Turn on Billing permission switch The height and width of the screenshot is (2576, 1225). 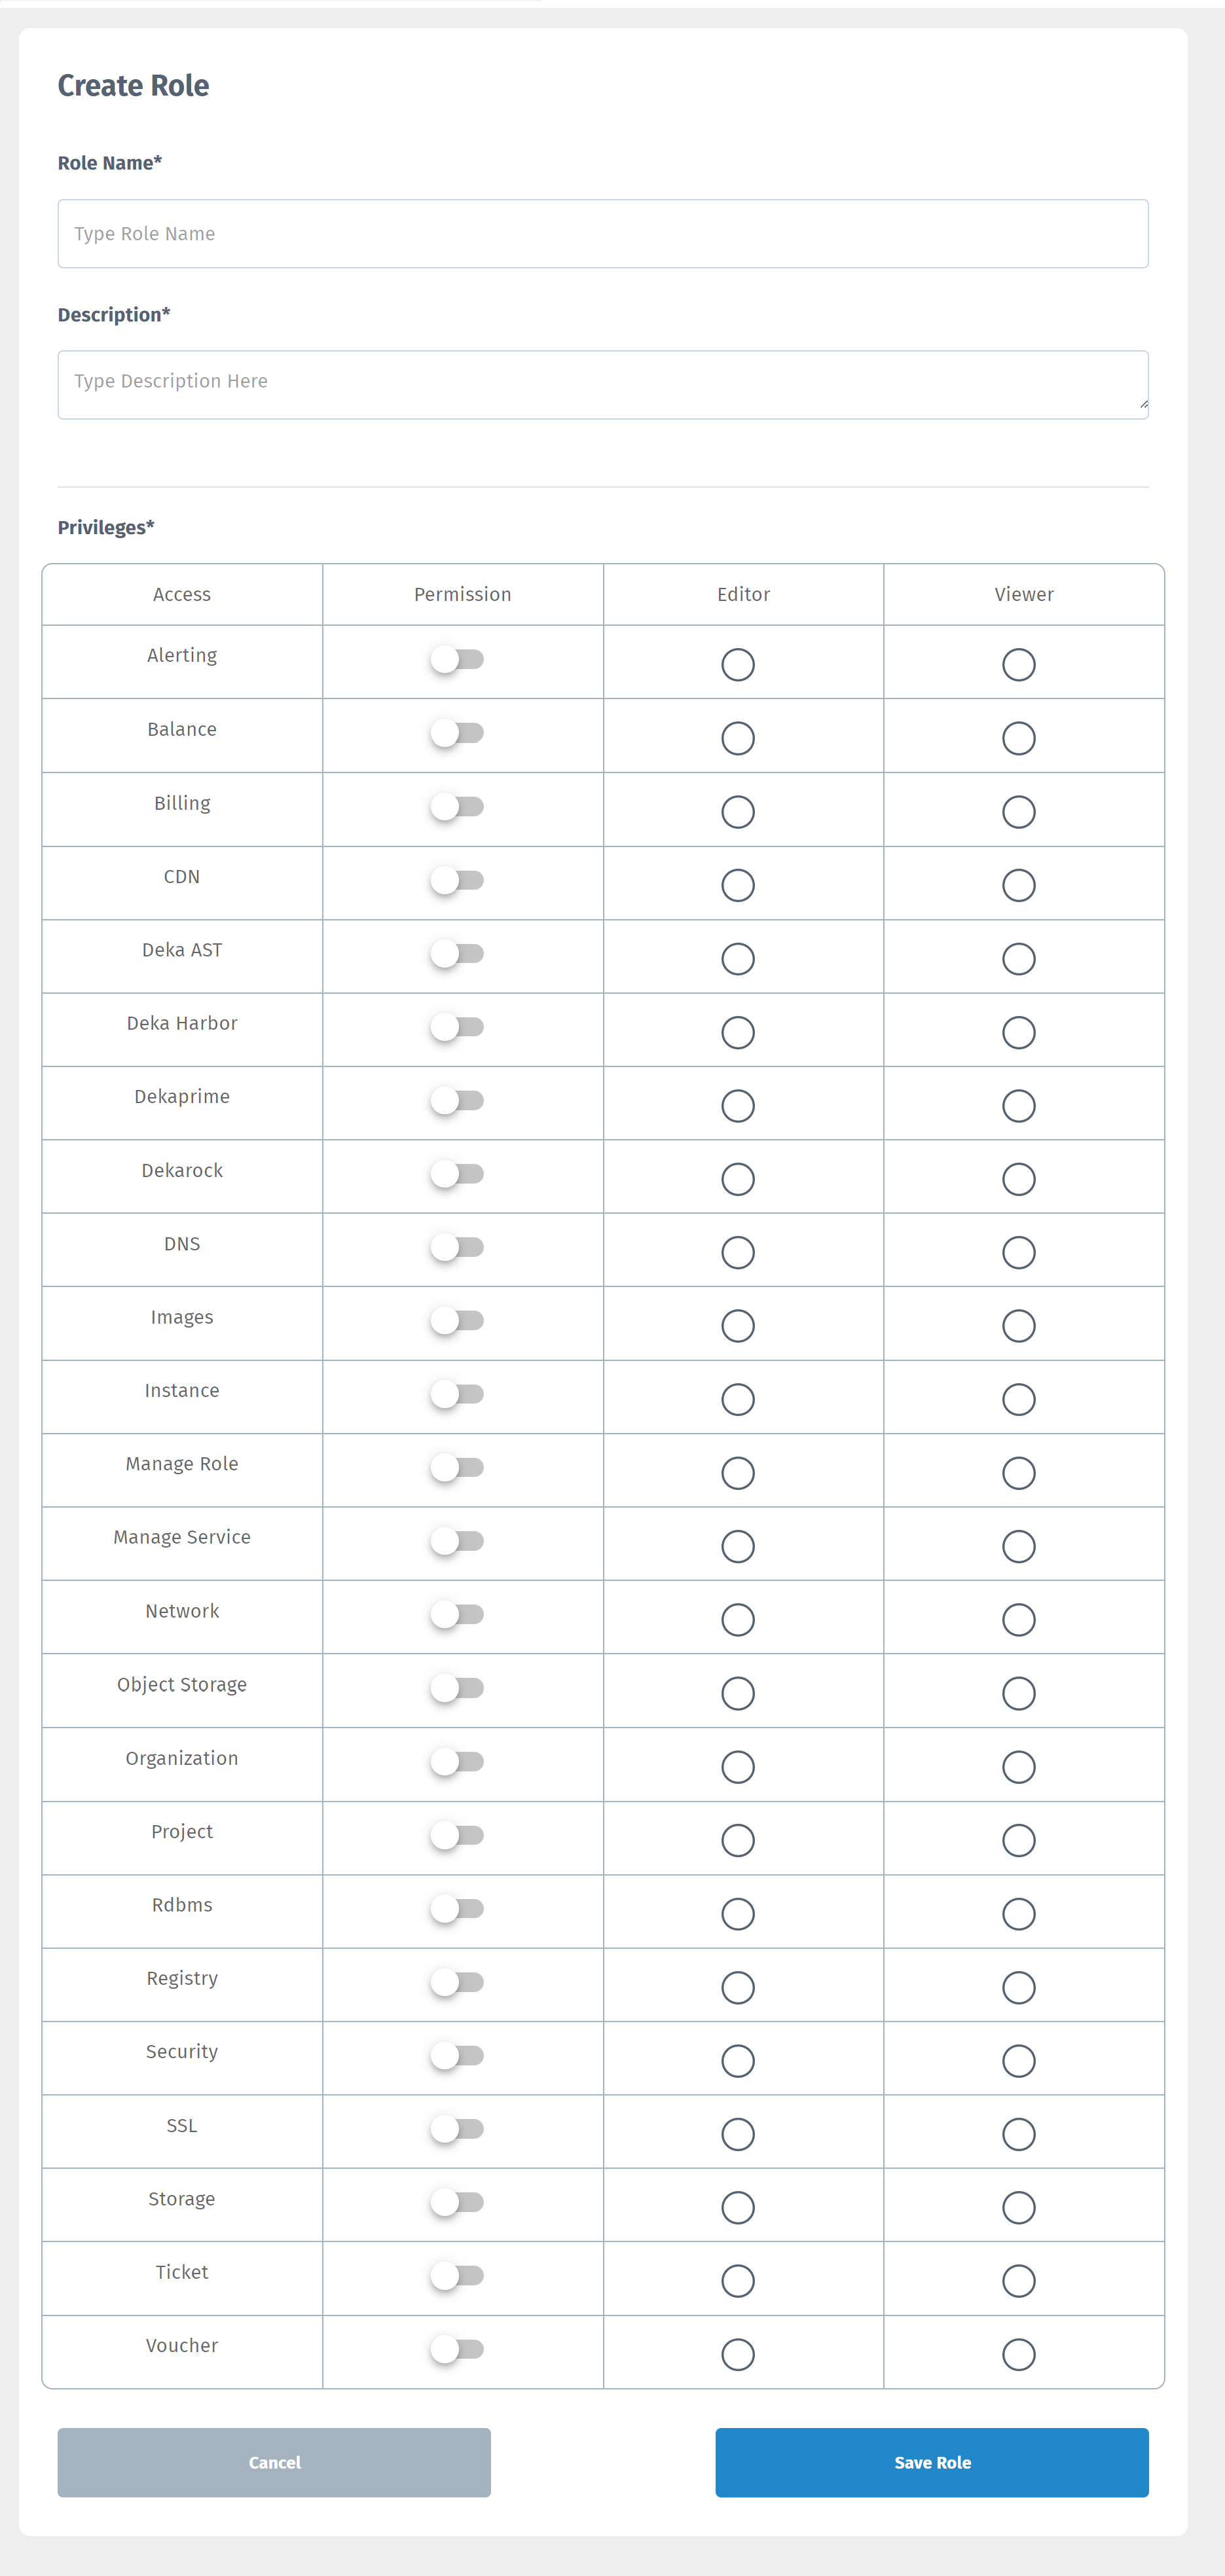(x=457, y=807)
